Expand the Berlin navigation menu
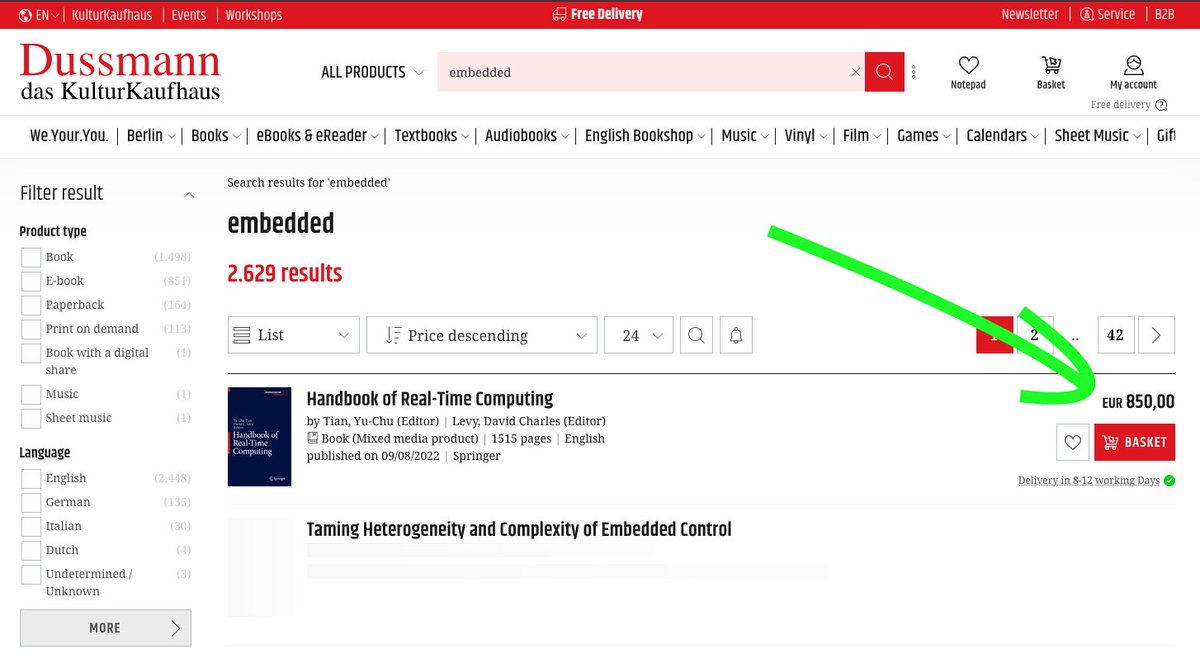This screenshot has height=654, width=1200. point(151,135)
